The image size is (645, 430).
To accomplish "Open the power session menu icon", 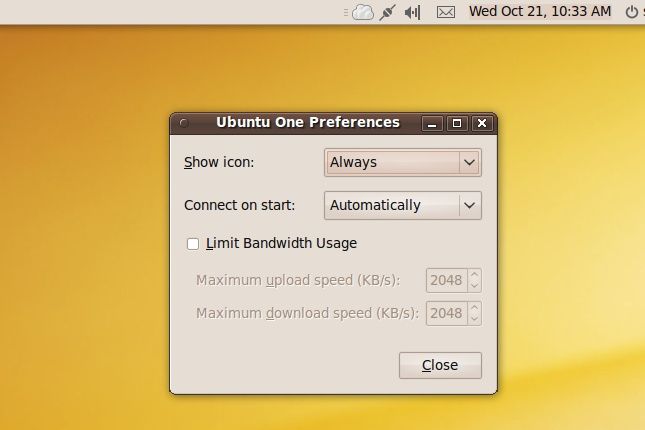I will (x=631, y=12).
